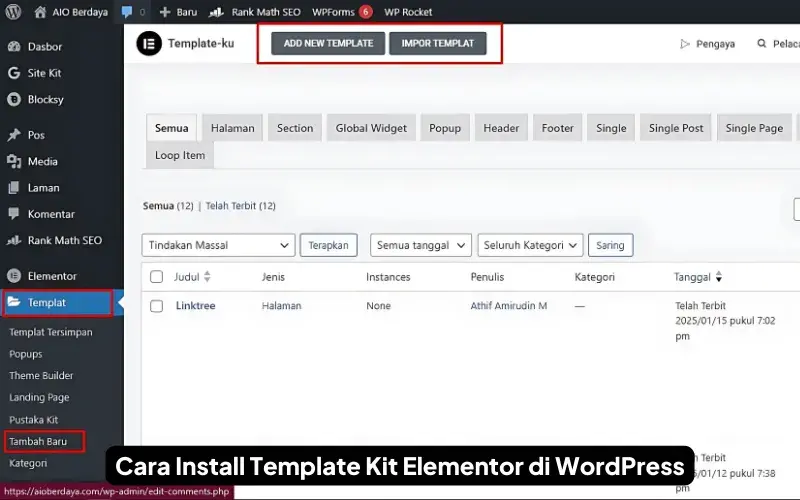Click the Site Kit Google icon
800x500 pixels.
tap(14, 73)
